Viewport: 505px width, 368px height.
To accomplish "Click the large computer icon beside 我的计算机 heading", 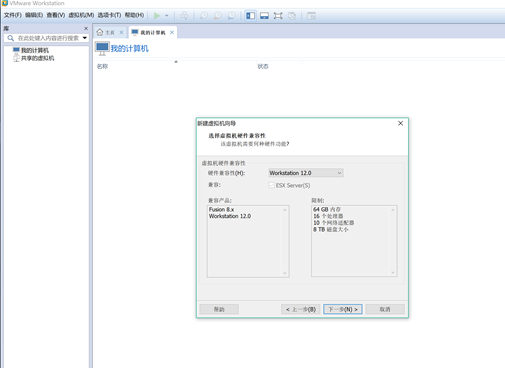I will (x=102, y=49).
